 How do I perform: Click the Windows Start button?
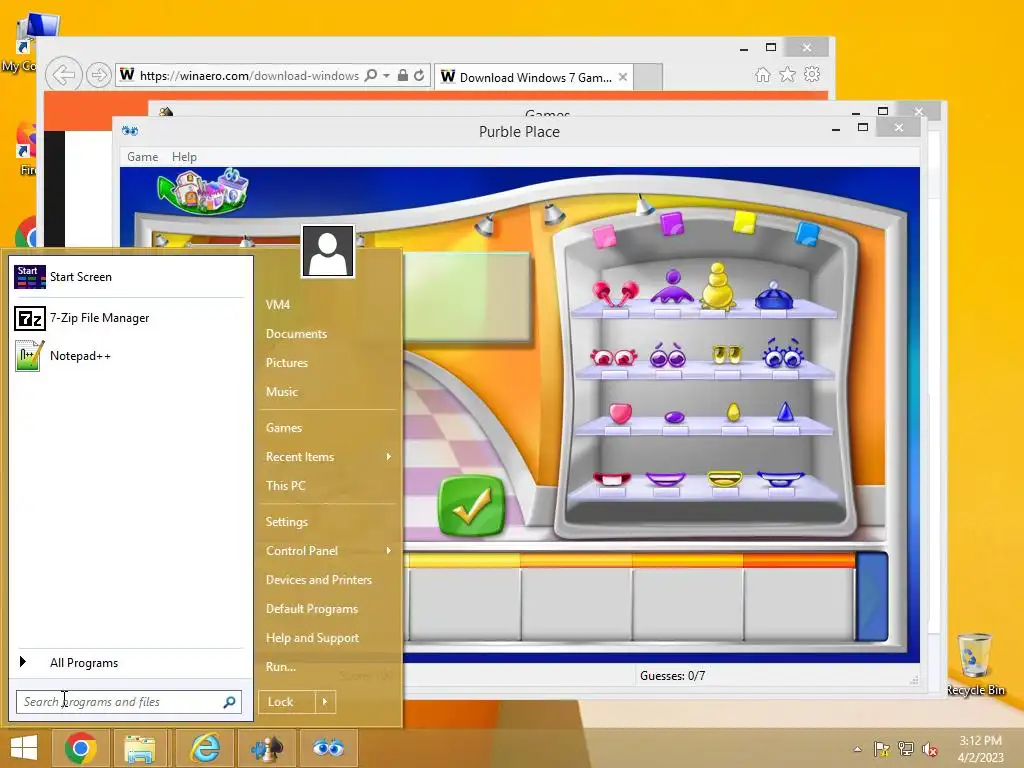[x=24, y=748]
